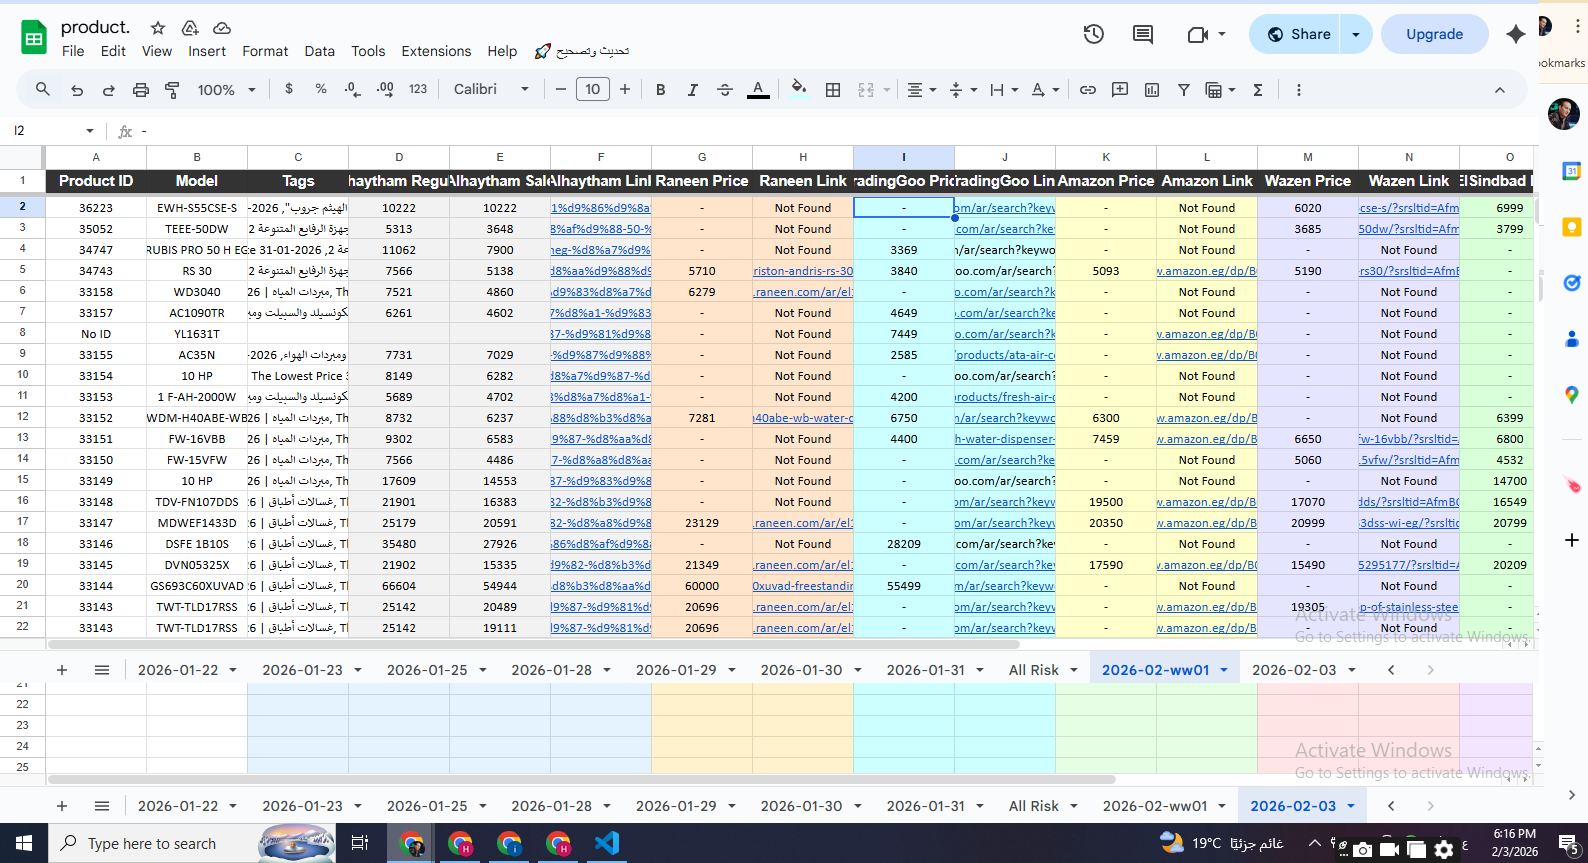Open the fill color picker

click(x=798, y=90)
